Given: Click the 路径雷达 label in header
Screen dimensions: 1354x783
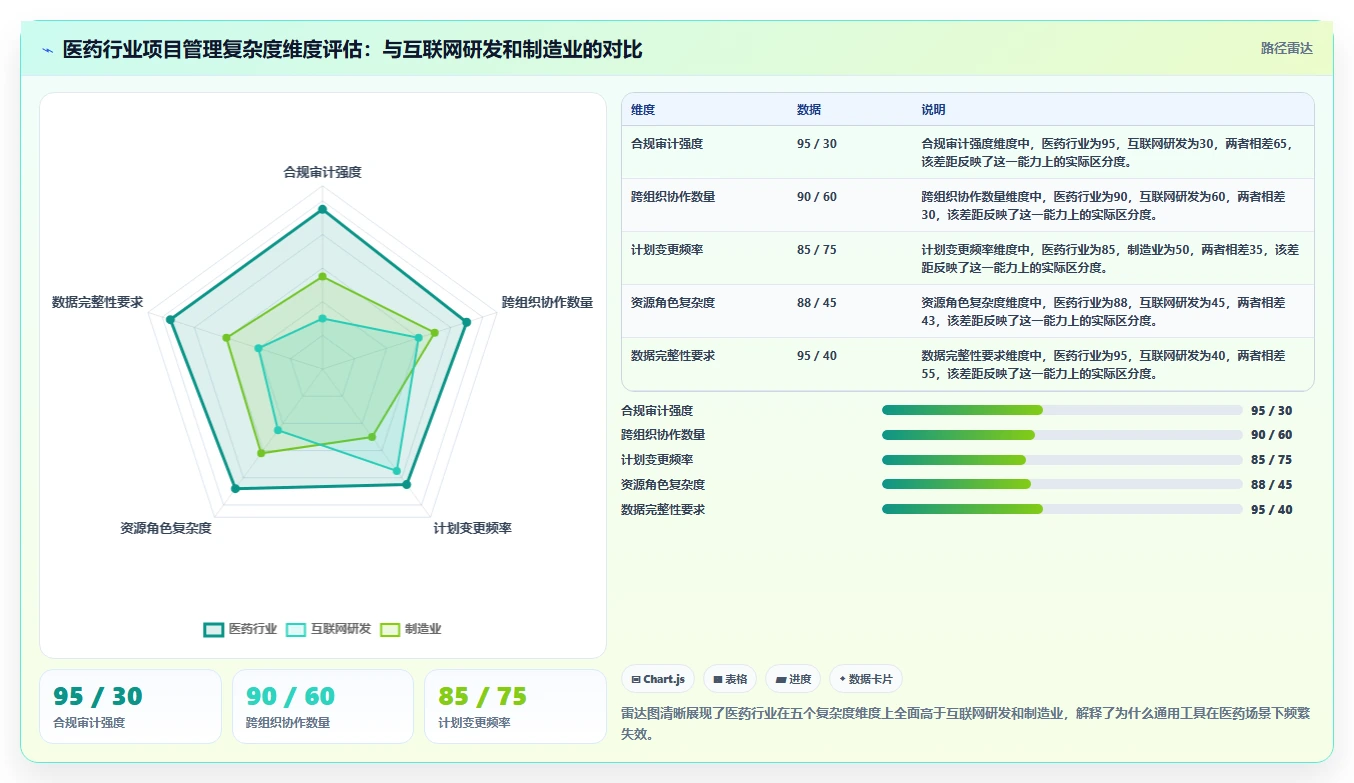Looking at the screenshot, I should click(x=1286, y=48).
